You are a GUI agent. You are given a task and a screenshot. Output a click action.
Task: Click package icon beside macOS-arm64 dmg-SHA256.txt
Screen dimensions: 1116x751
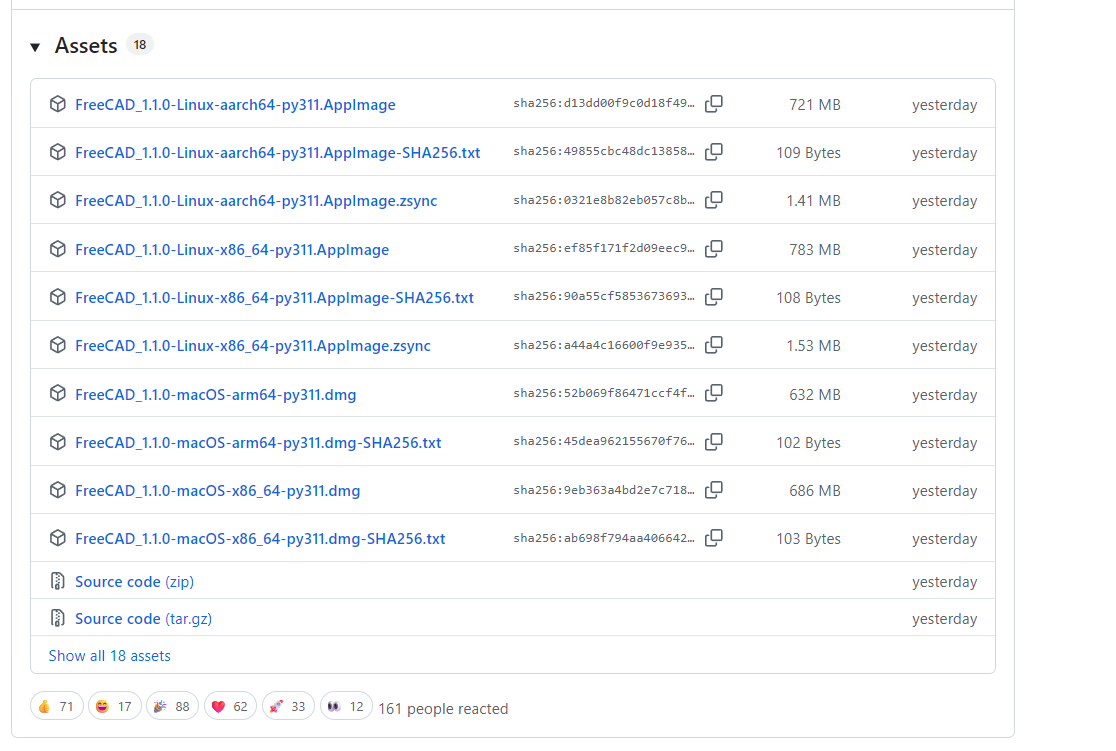(x=58, y=442)
